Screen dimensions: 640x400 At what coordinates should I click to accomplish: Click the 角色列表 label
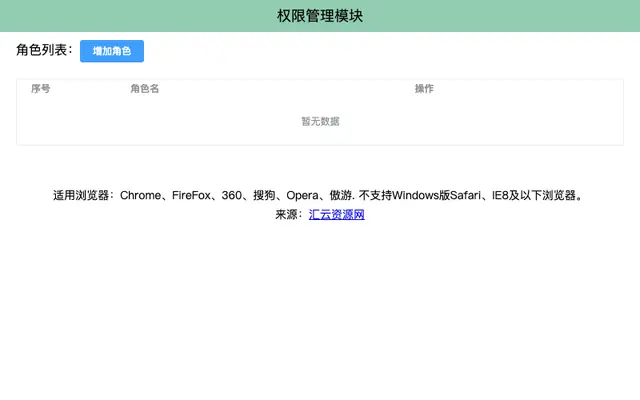click(x=44, y=50)
